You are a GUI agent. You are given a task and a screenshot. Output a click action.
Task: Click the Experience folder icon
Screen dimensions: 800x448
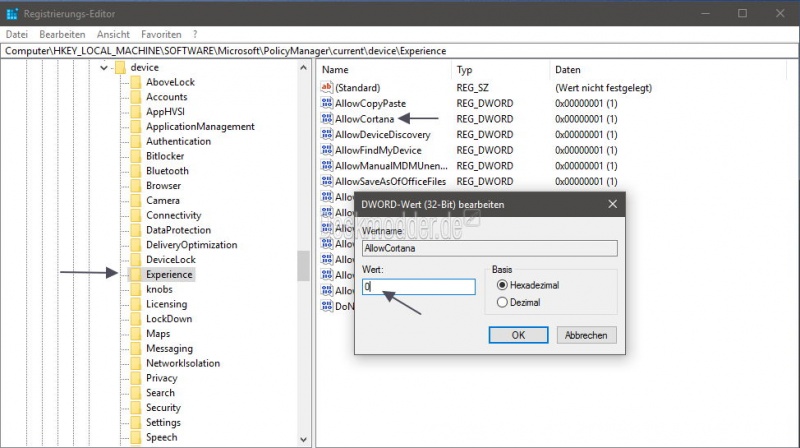click(136, 275)
